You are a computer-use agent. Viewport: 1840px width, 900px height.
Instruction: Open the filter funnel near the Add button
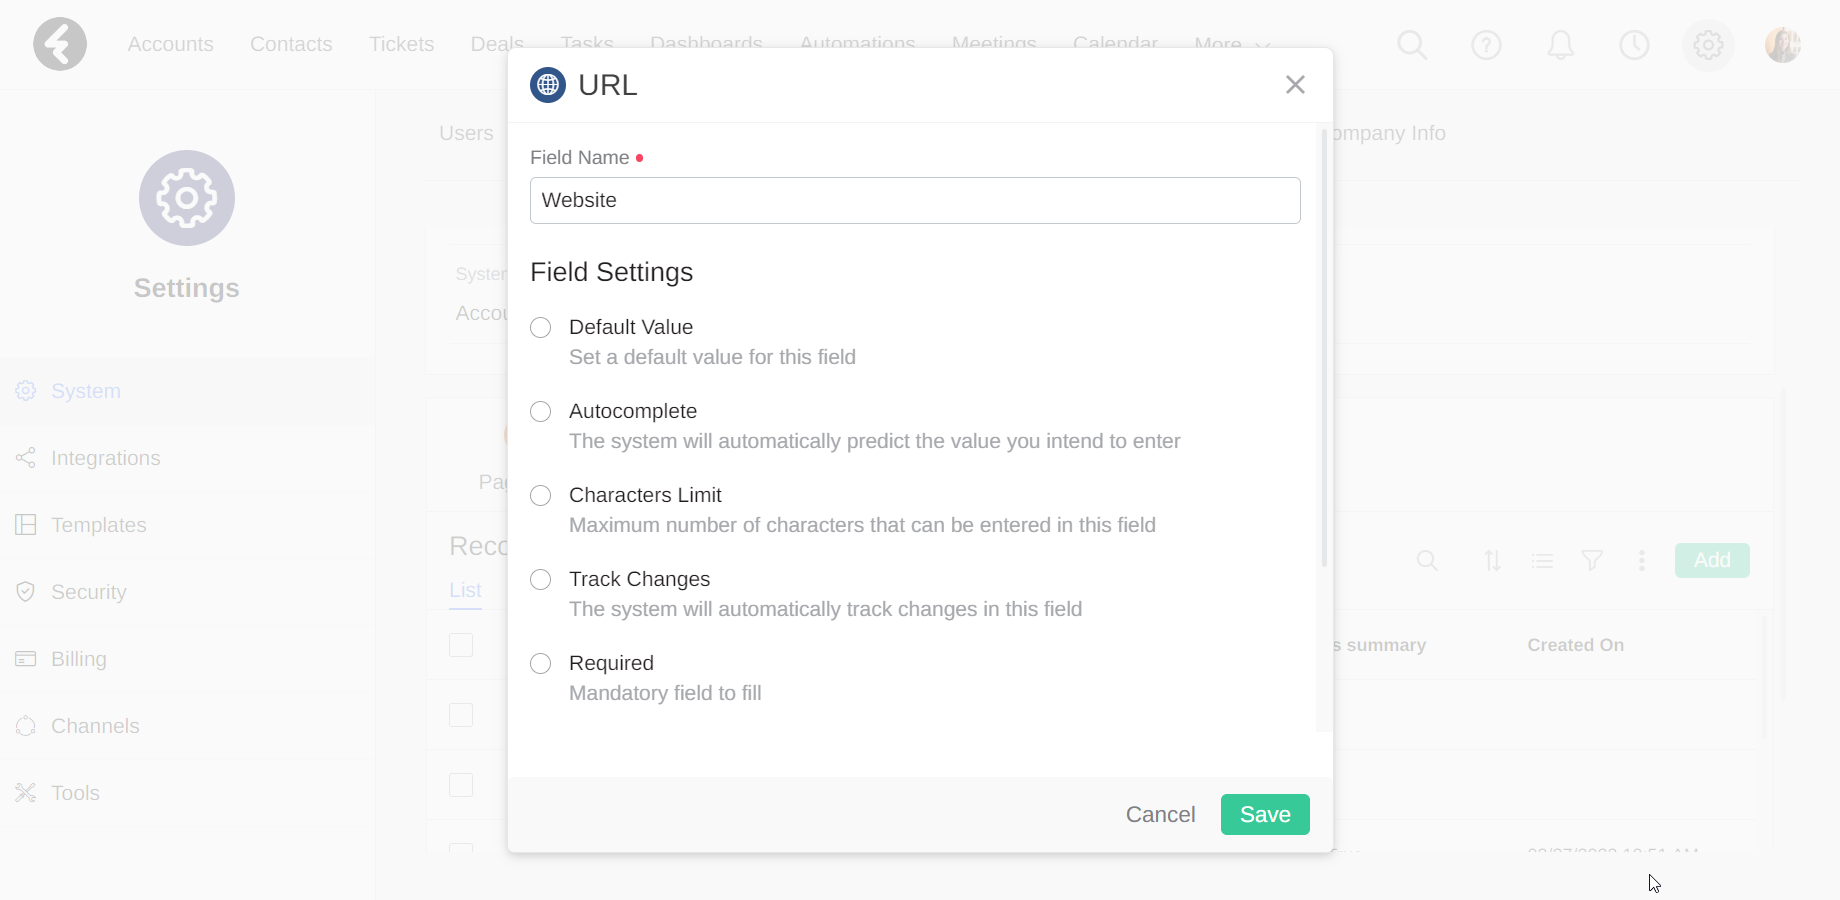click(x=1592, y=561)
